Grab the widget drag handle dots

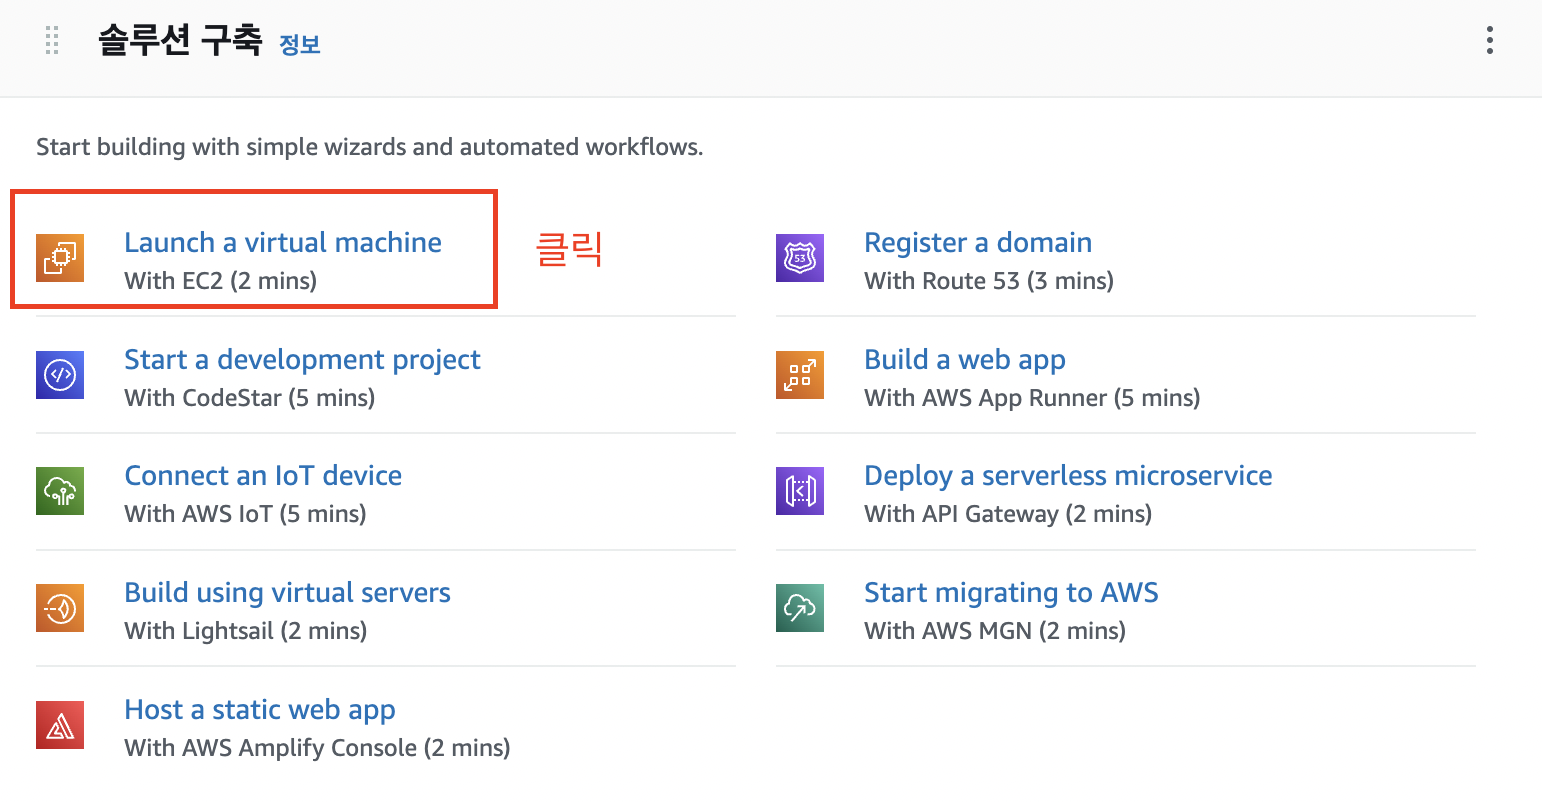pyautogui.click(x=52, y=41)
